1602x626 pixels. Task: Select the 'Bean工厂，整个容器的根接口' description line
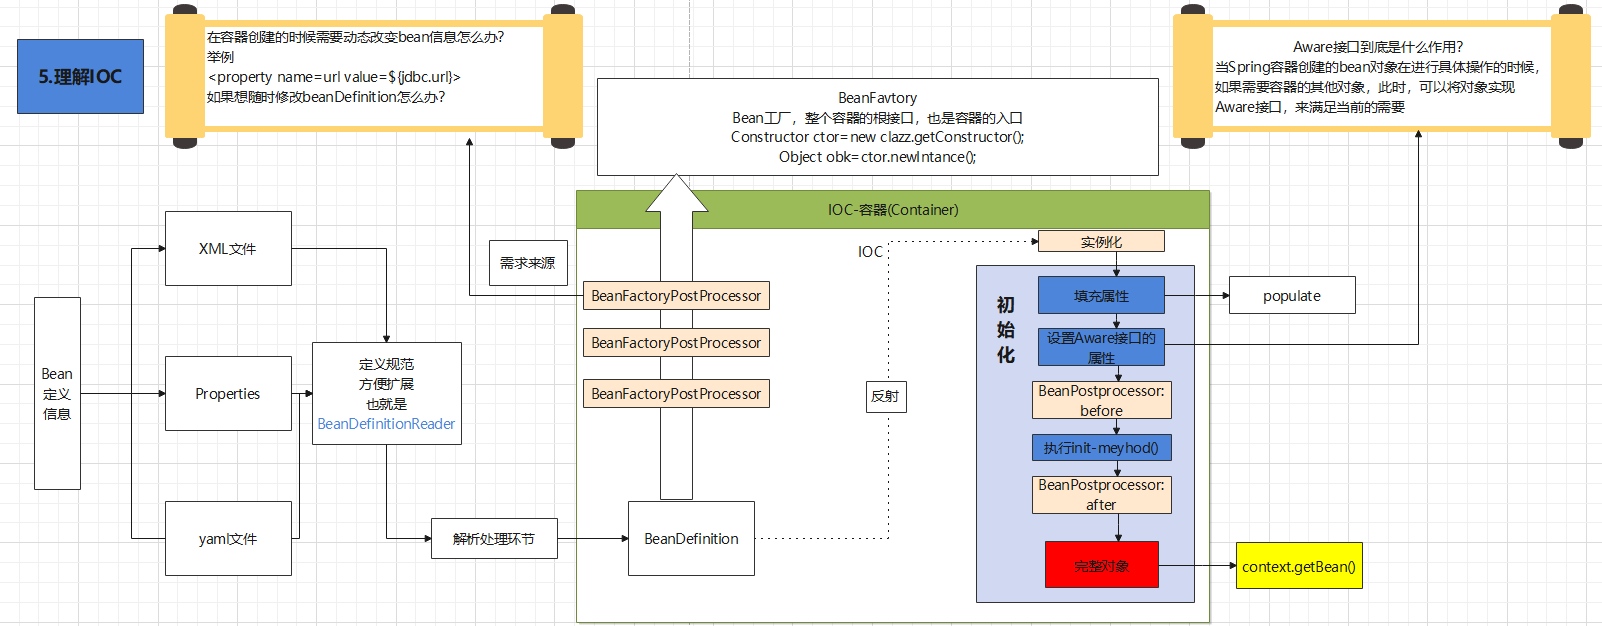[878, 118]
